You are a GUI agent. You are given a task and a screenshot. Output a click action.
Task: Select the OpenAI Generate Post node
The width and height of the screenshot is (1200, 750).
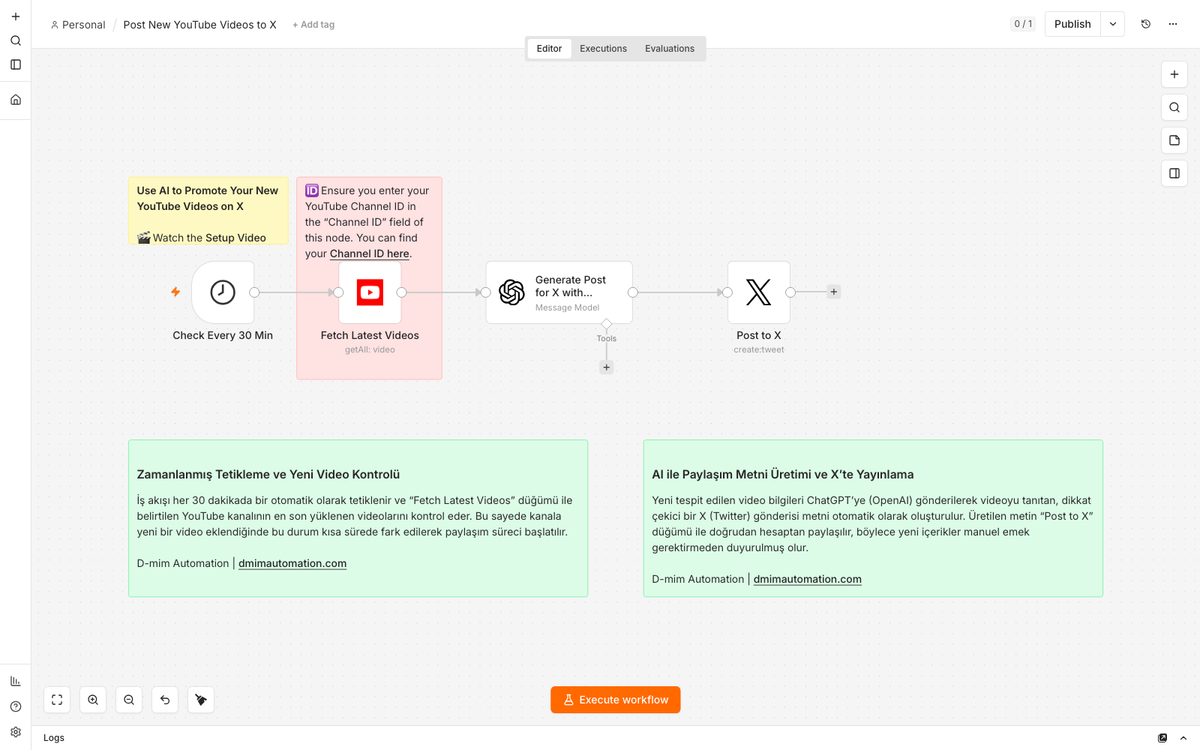coord(559,292)
